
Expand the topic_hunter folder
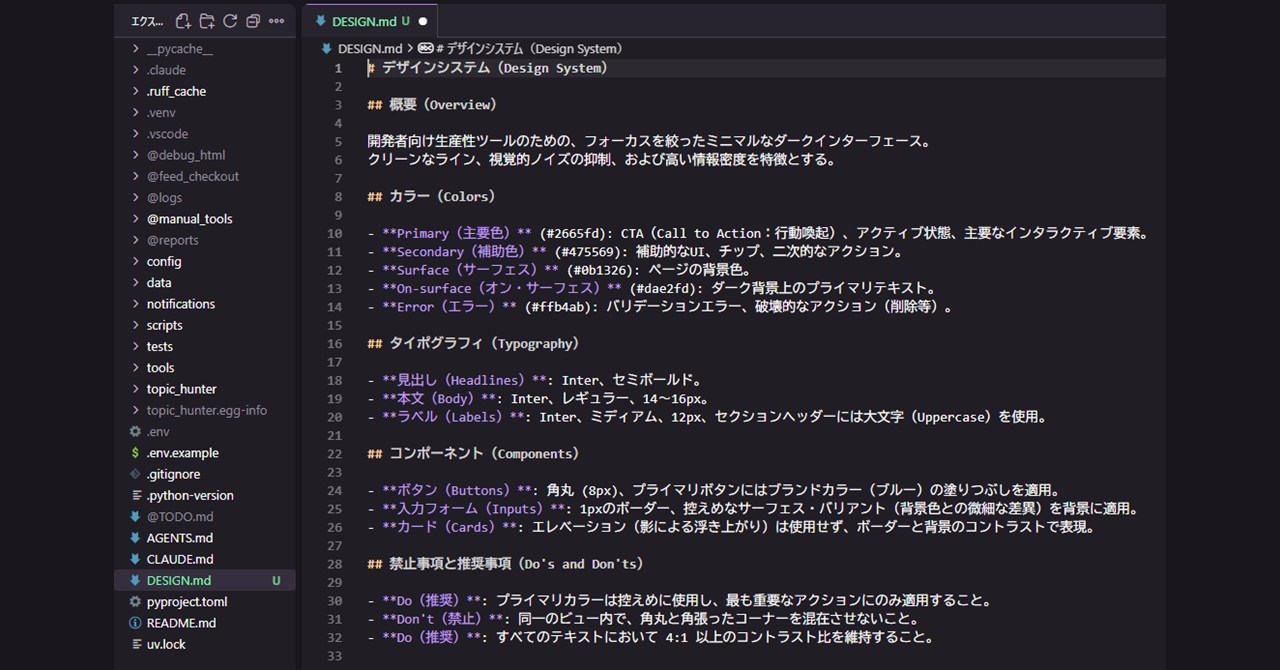(136, 389)
